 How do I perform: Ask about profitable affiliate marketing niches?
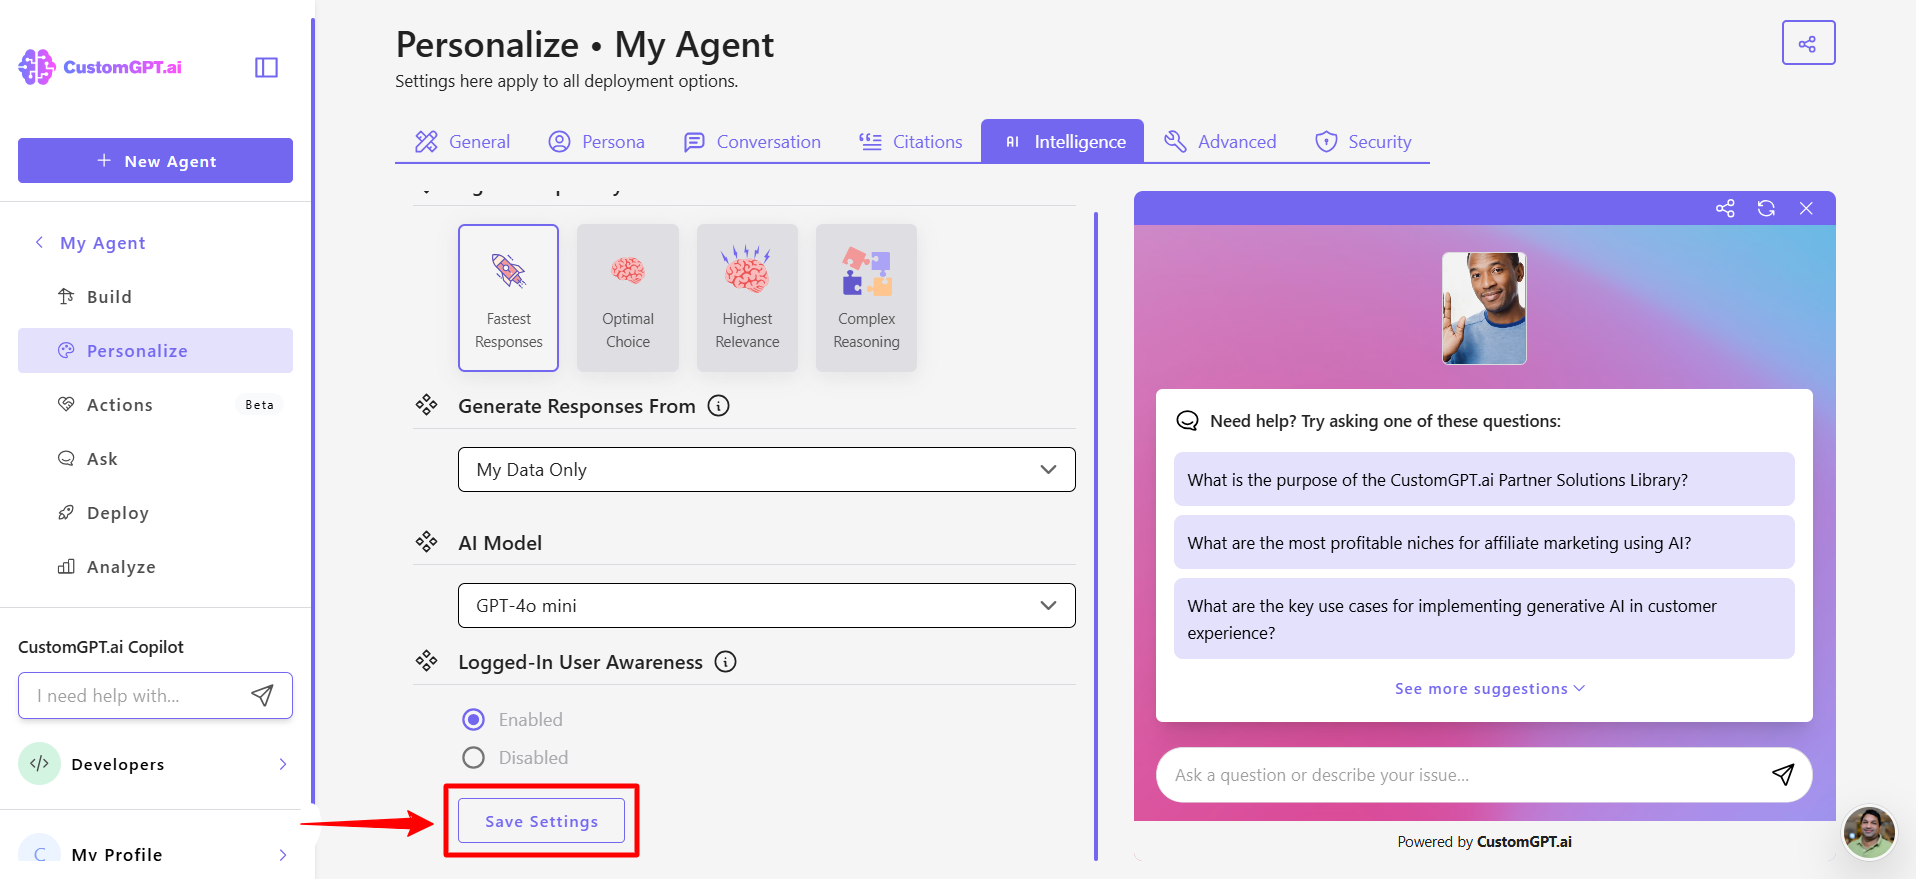1484,543
